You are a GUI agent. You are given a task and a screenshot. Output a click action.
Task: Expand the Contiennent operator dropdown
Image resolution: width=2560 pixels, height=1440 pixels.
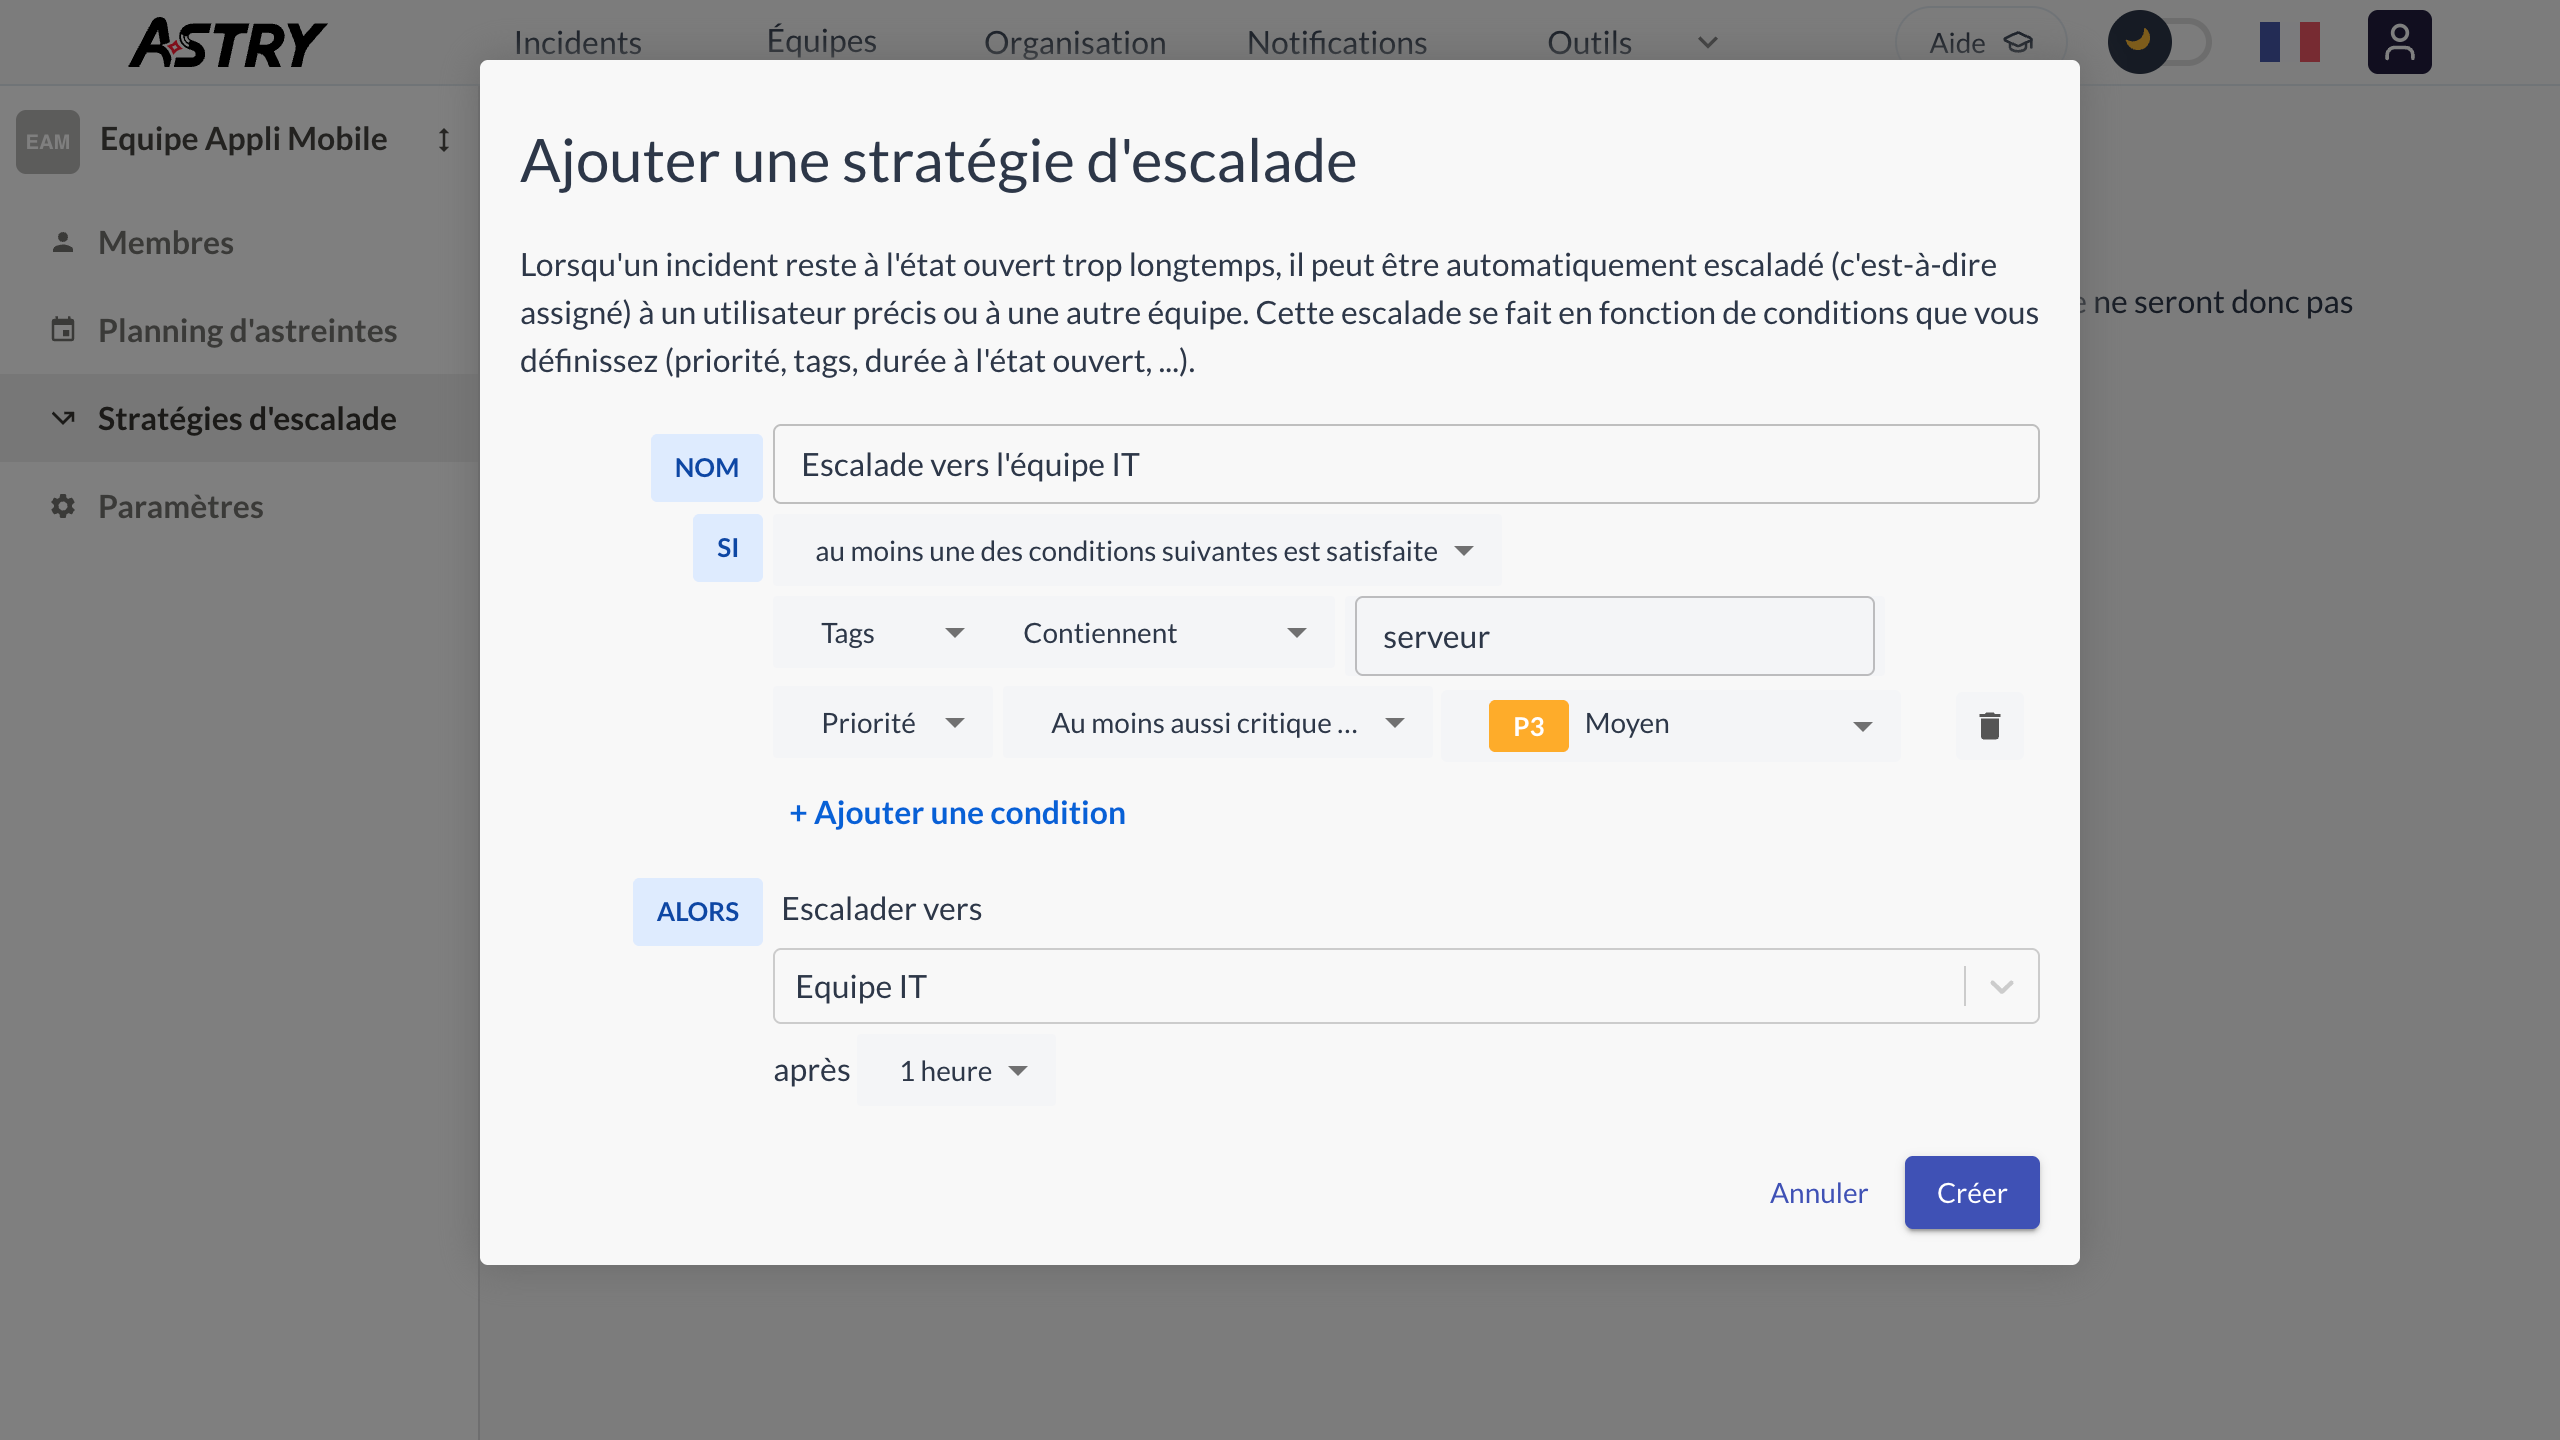coord(1163,633)
